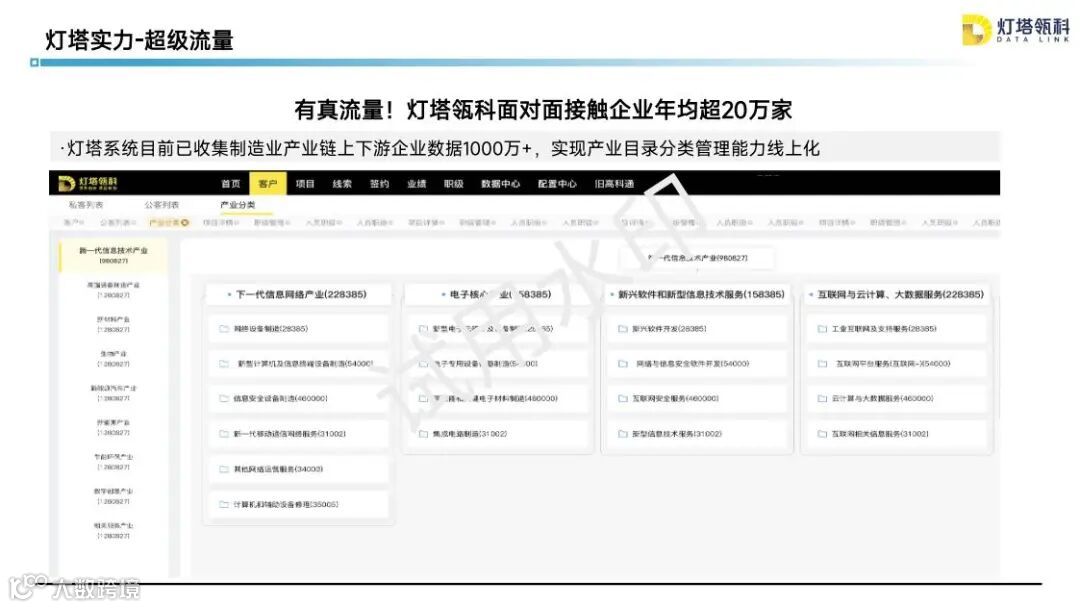Open the 职级 menu
The width and height of the screenshot is (1080, 608).
[x=454, y=184]
